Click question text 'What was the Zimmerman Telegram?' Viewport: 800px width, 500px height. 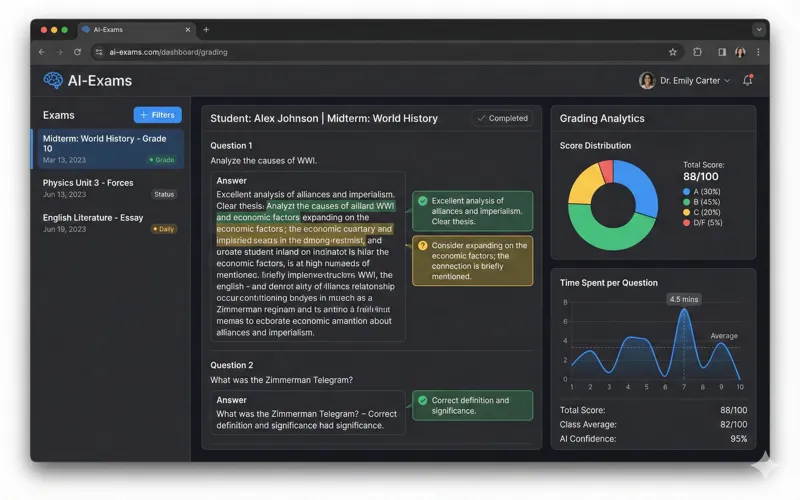click(x=282, y=380)
